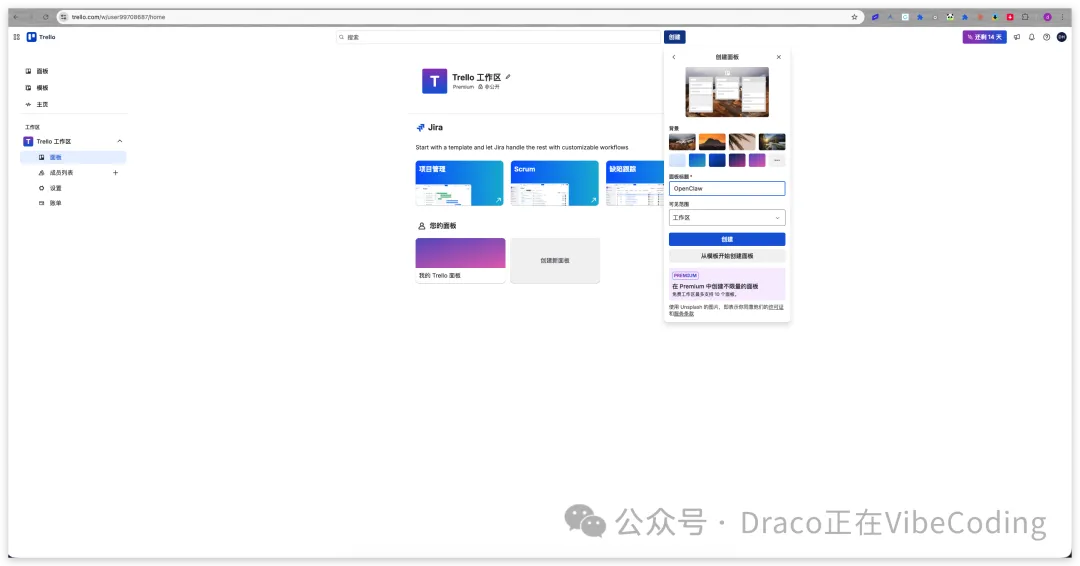Add a member with plus icon
The image size is (1080, 566).
pos(115,173)
